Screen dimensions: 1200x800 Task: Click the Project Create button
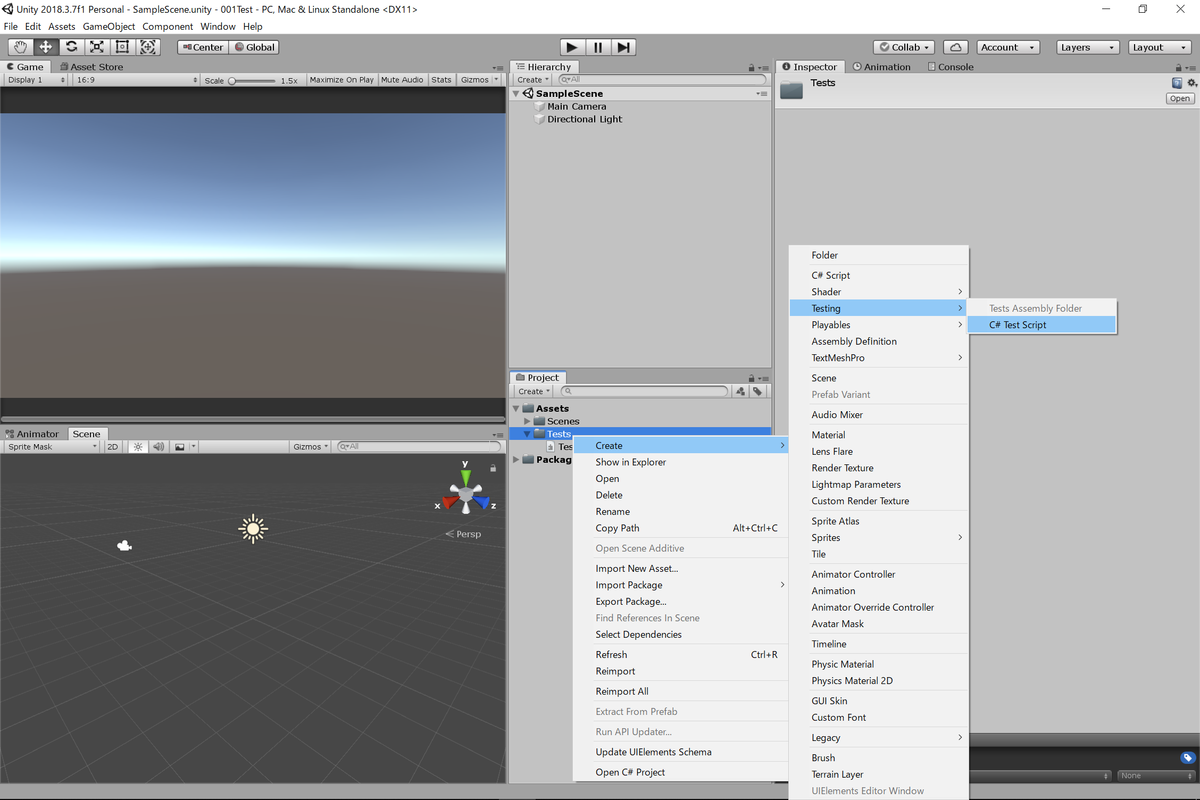tap(533, 392)
